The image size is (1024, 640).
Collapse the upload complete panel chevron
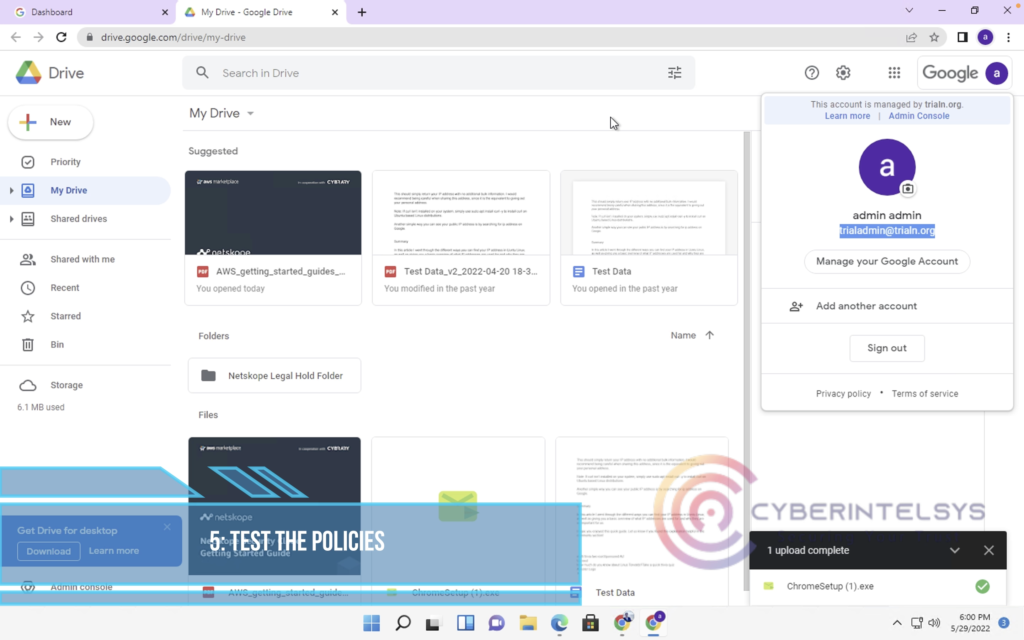pos(955,551)
